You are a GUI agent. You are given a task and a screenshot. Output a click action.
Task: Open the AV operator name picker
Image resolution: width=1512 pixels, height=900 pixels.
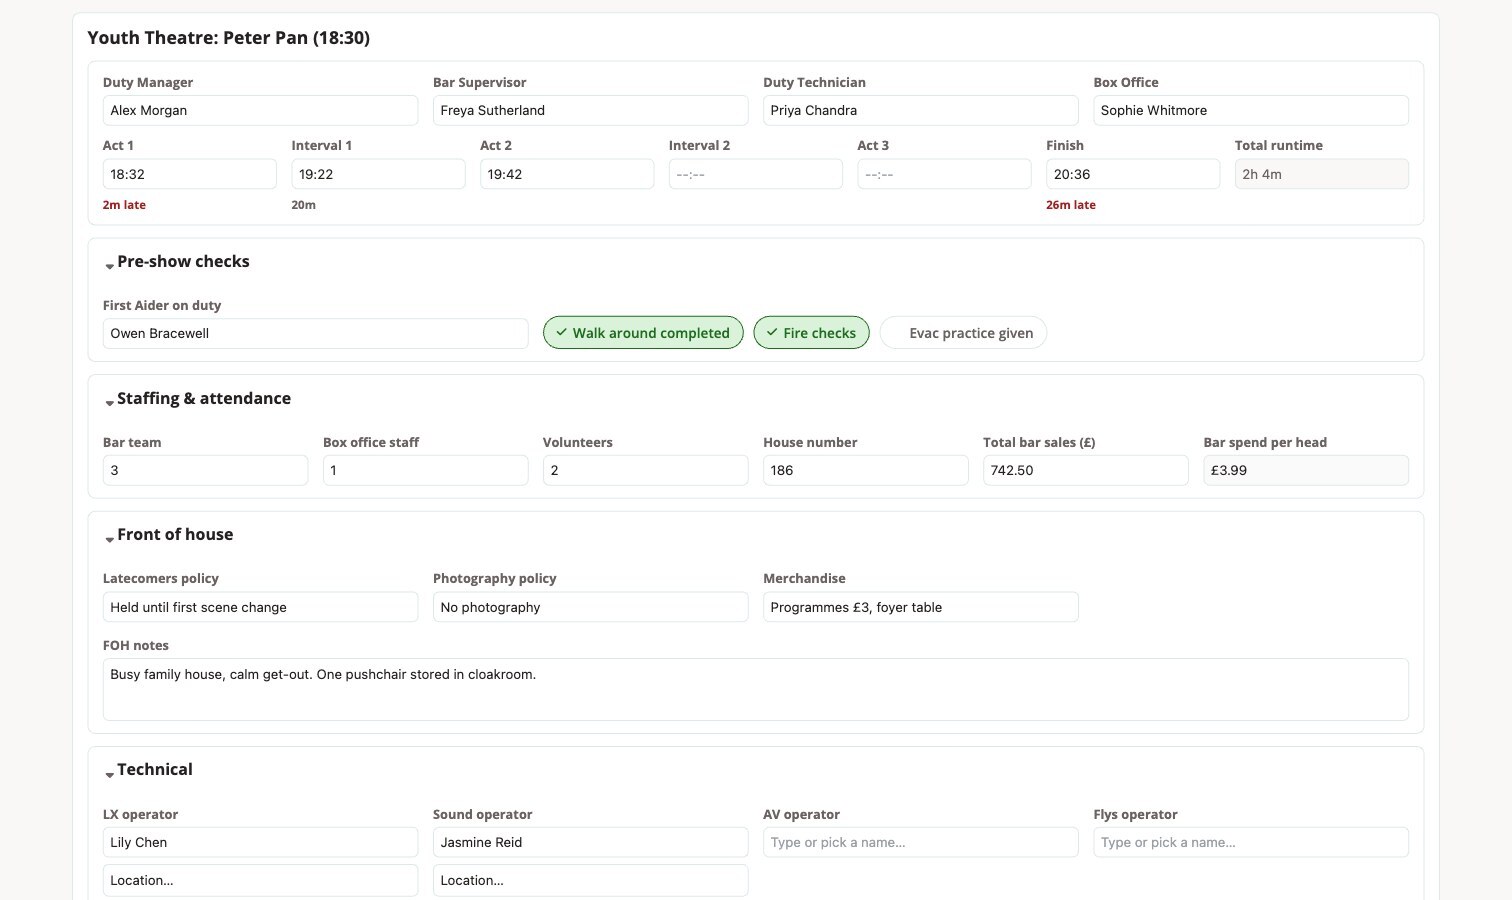tap(920, 842)
